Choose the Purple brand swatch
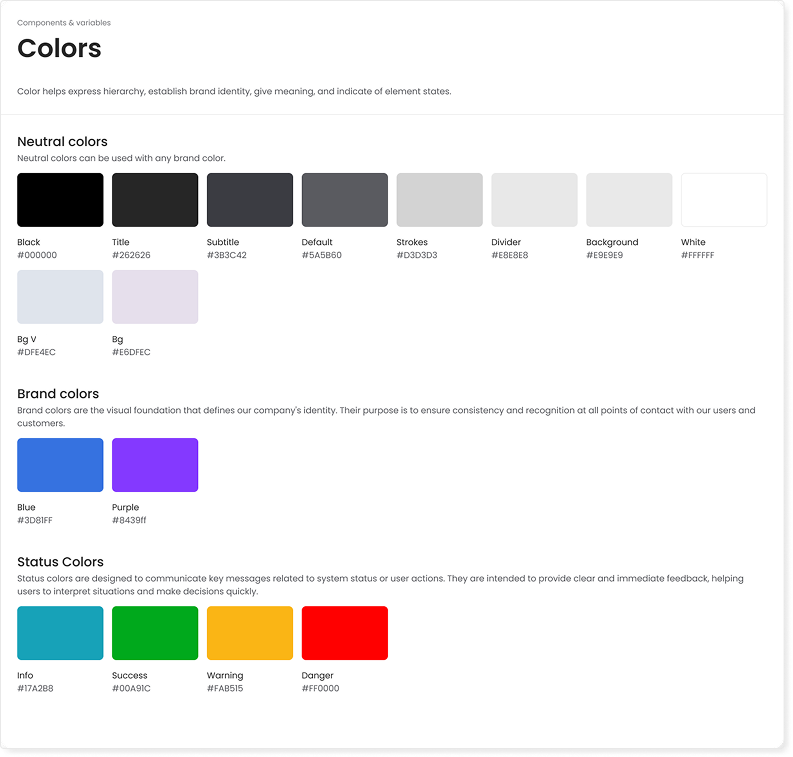 (155, 465)
